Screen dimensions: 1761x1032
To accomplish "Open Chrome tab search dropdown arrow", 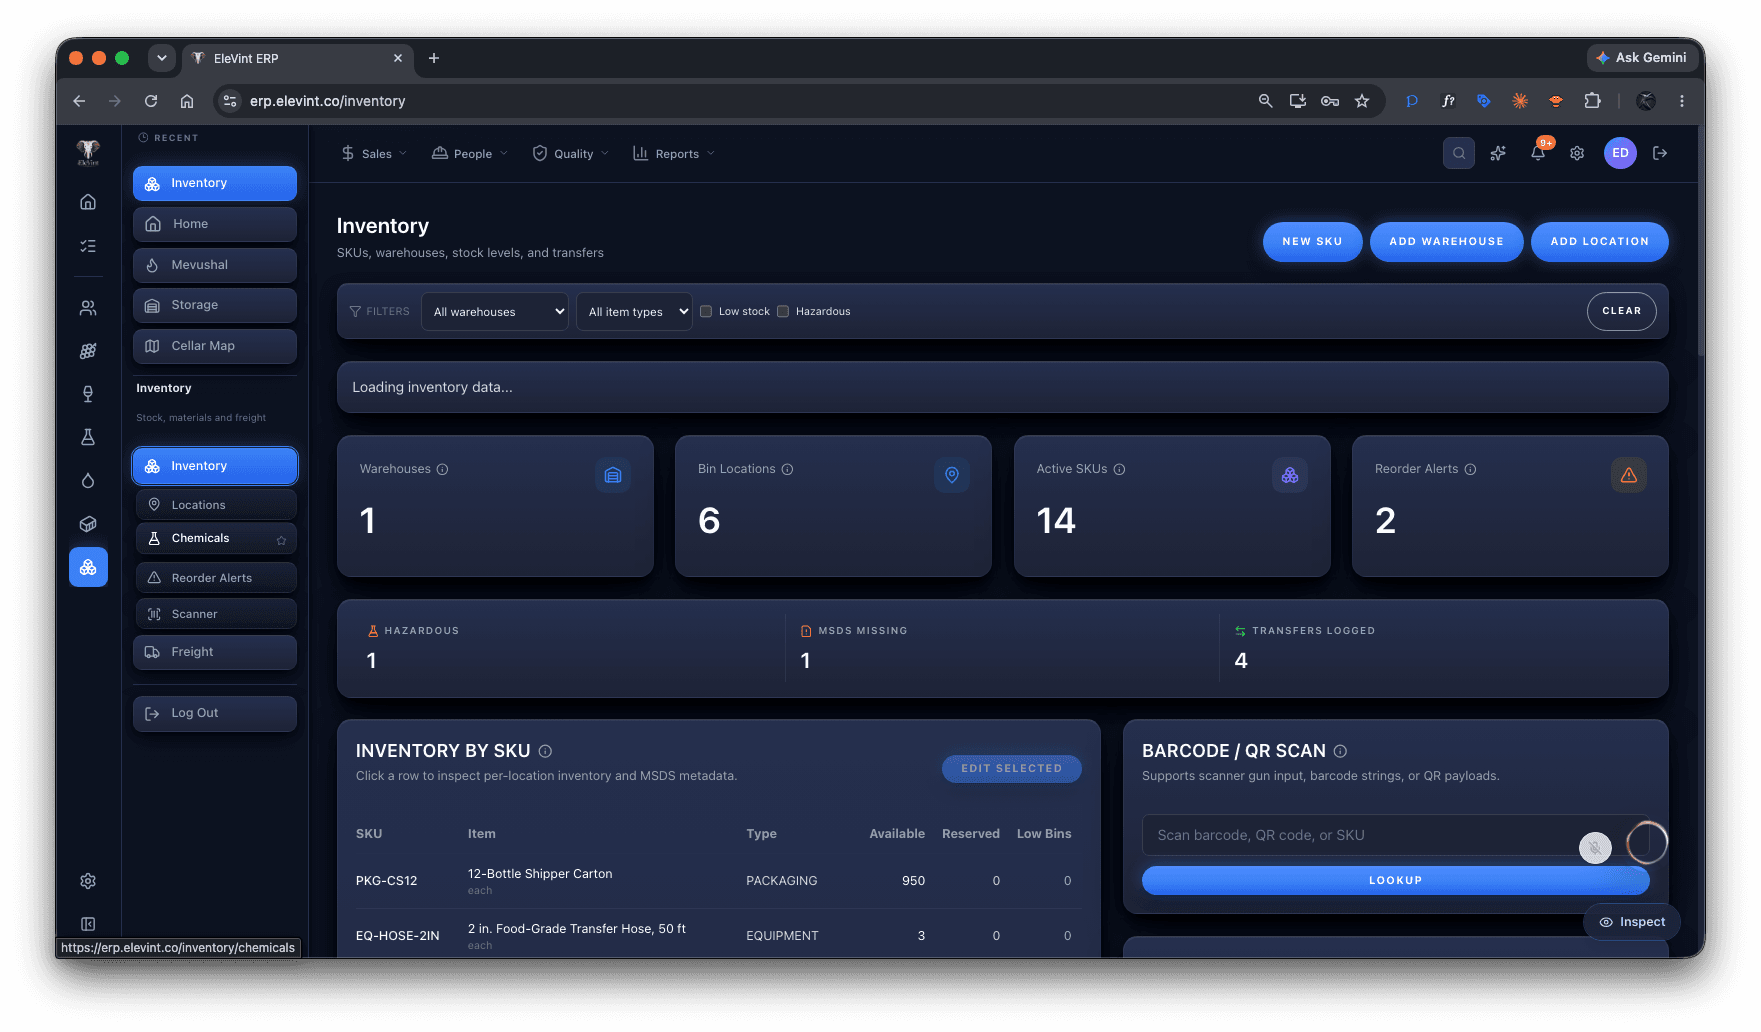I will tap(161, 58).
